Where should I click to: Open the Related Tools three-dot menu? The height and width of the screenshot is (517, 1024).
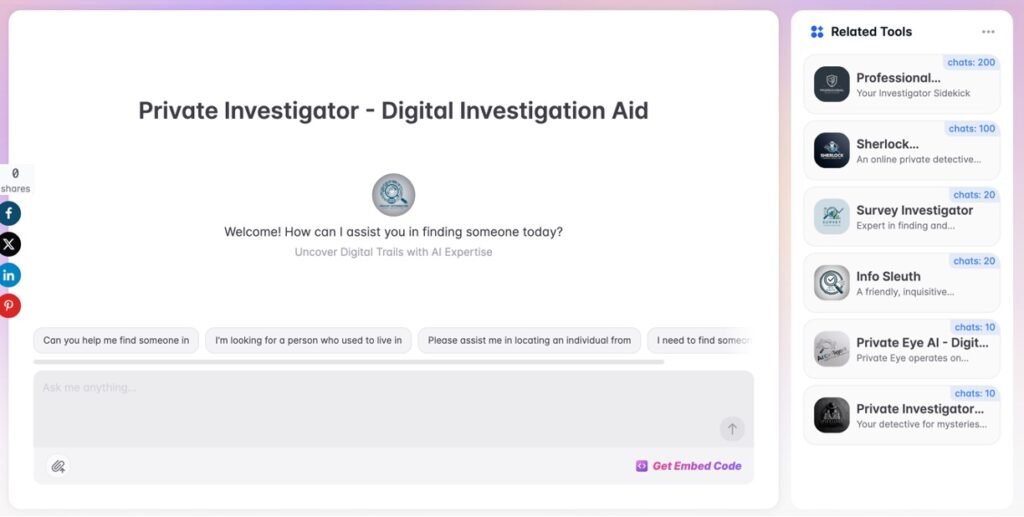pyautogui.click(x=988, y=31)
